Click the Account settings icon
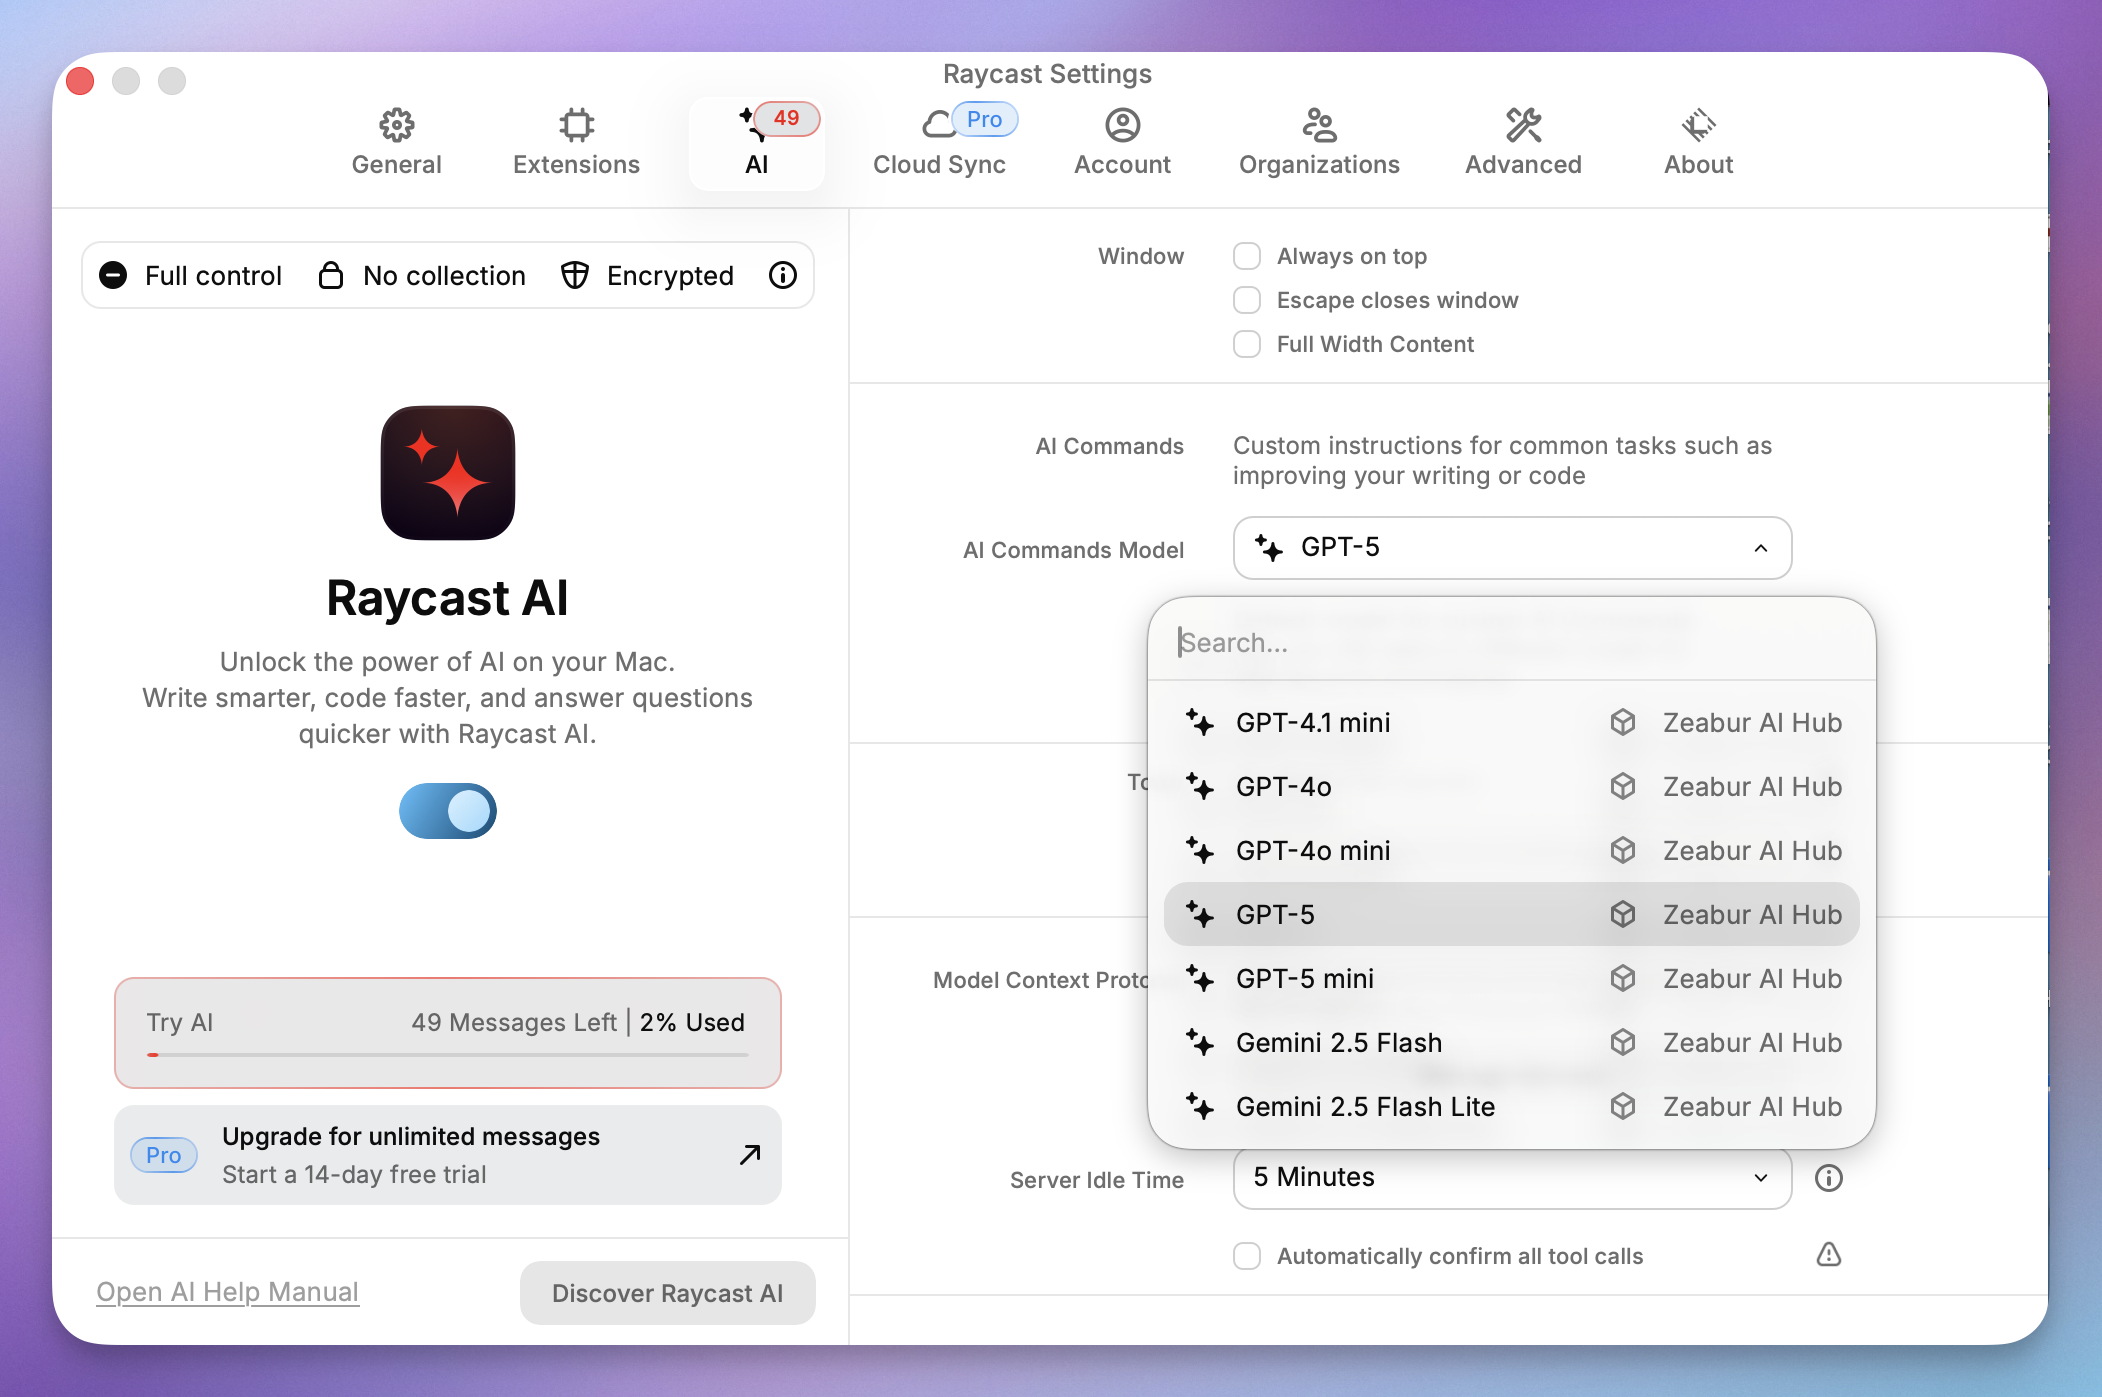 click(1122, 140)
